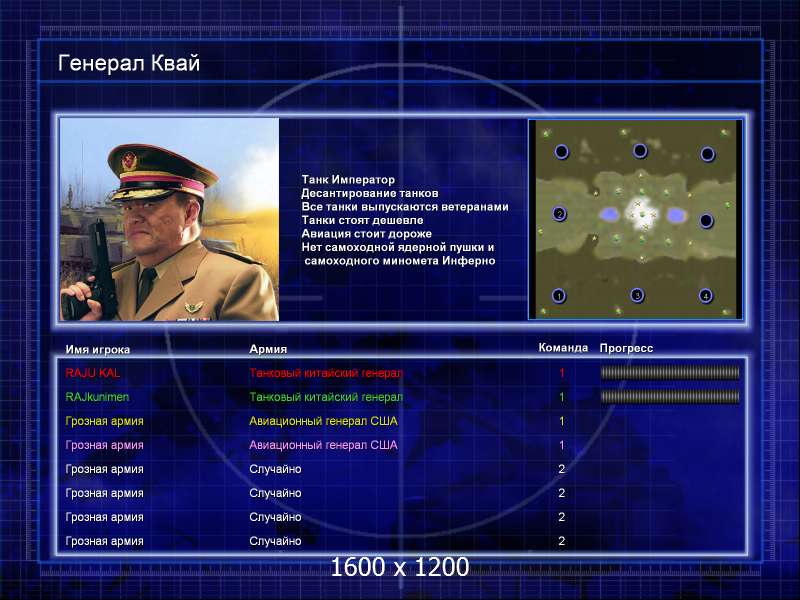
Task: Click the team number in RAJkunimen's row
Action: click(562, 397)
